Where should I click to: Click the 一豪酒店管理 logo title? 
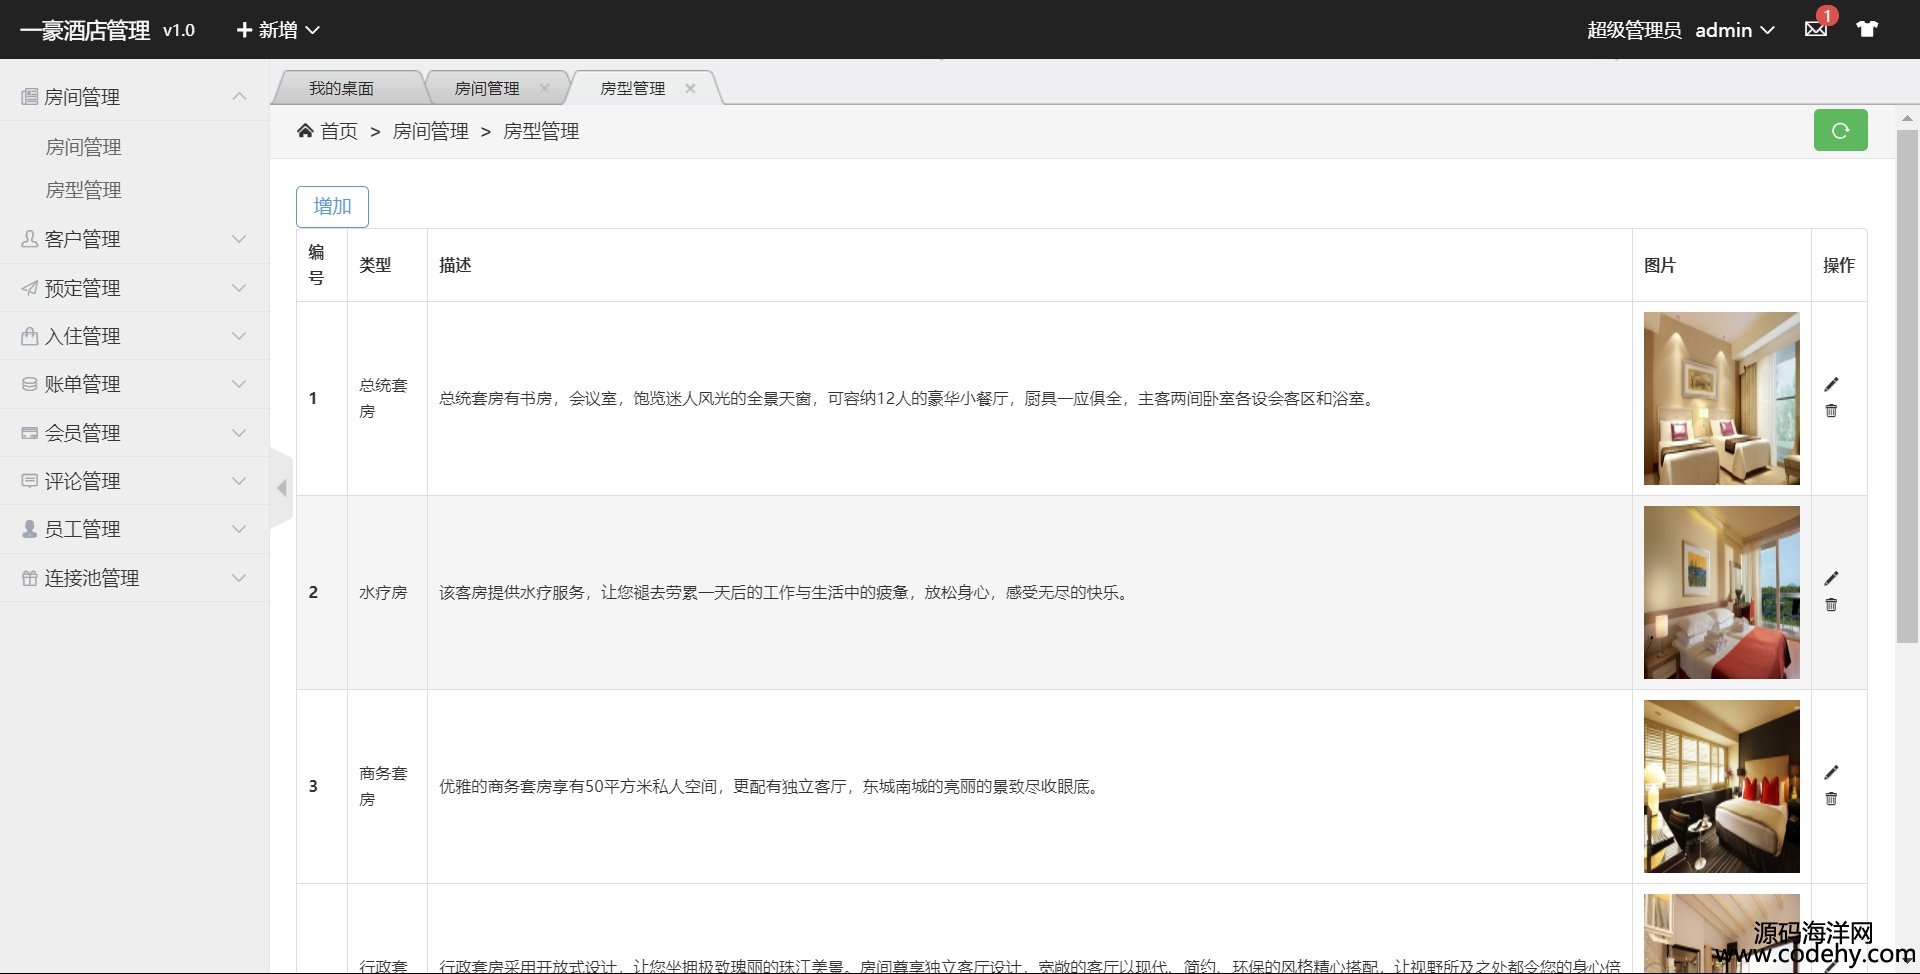coord(85,30)
